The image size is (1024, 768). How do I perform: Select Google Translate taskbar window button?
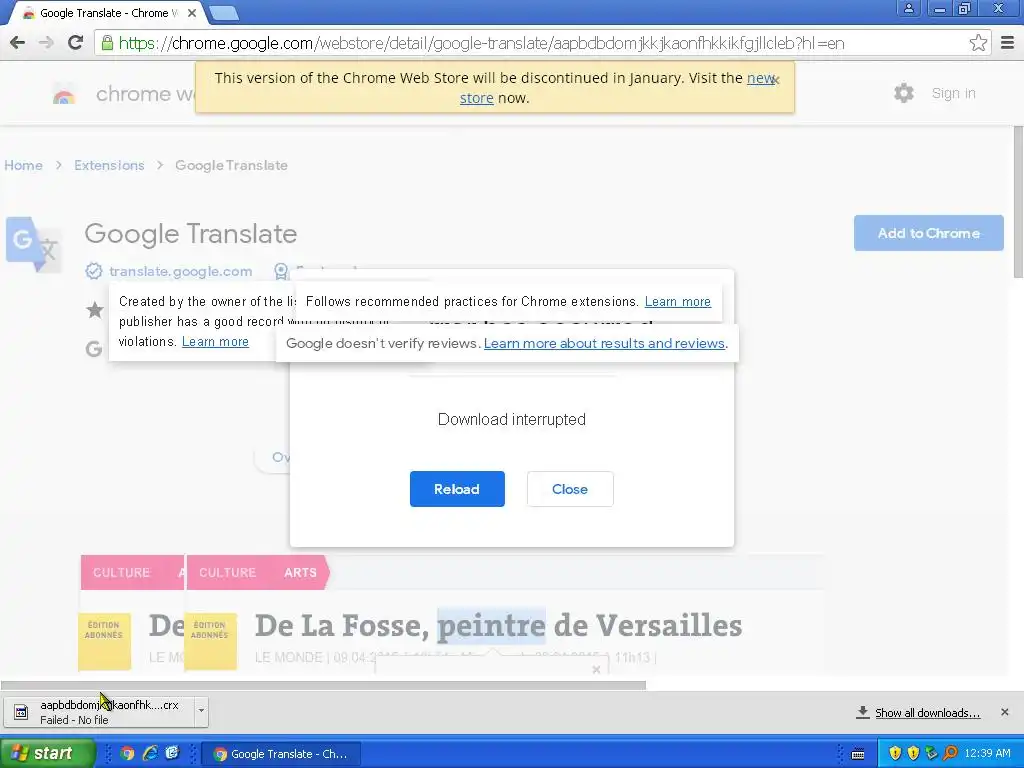point(282,754)
